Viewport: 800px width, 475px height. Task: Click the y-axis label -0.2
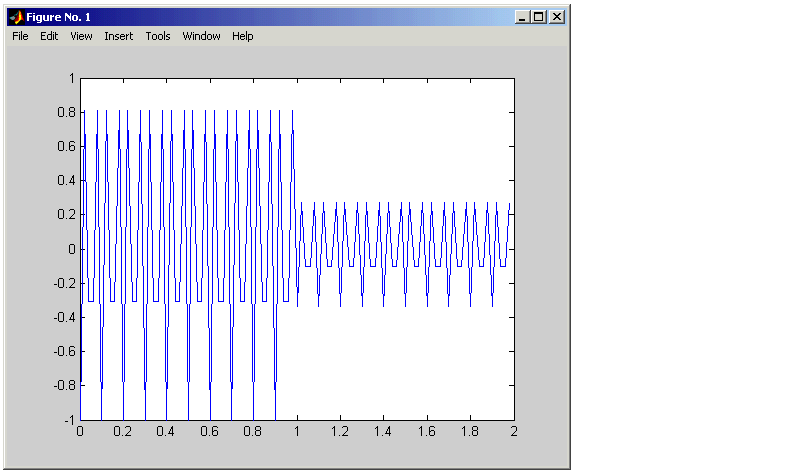click(x=65, y=283)
